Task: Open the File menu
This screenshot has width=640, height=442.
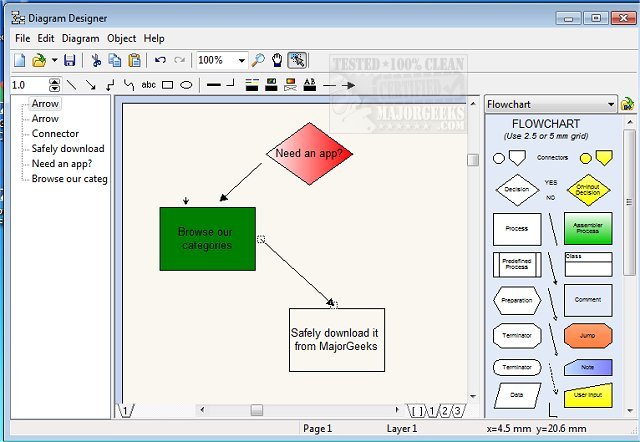Action: click(x=22, y=38)
